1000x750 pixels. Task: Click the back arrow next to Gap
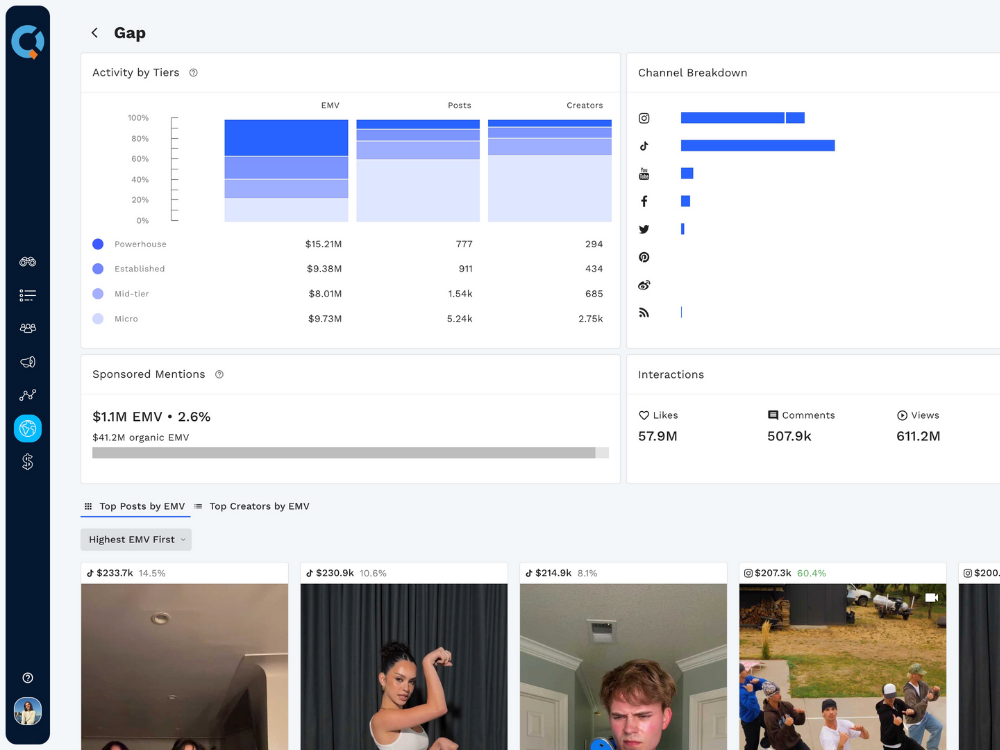point(95,33)
